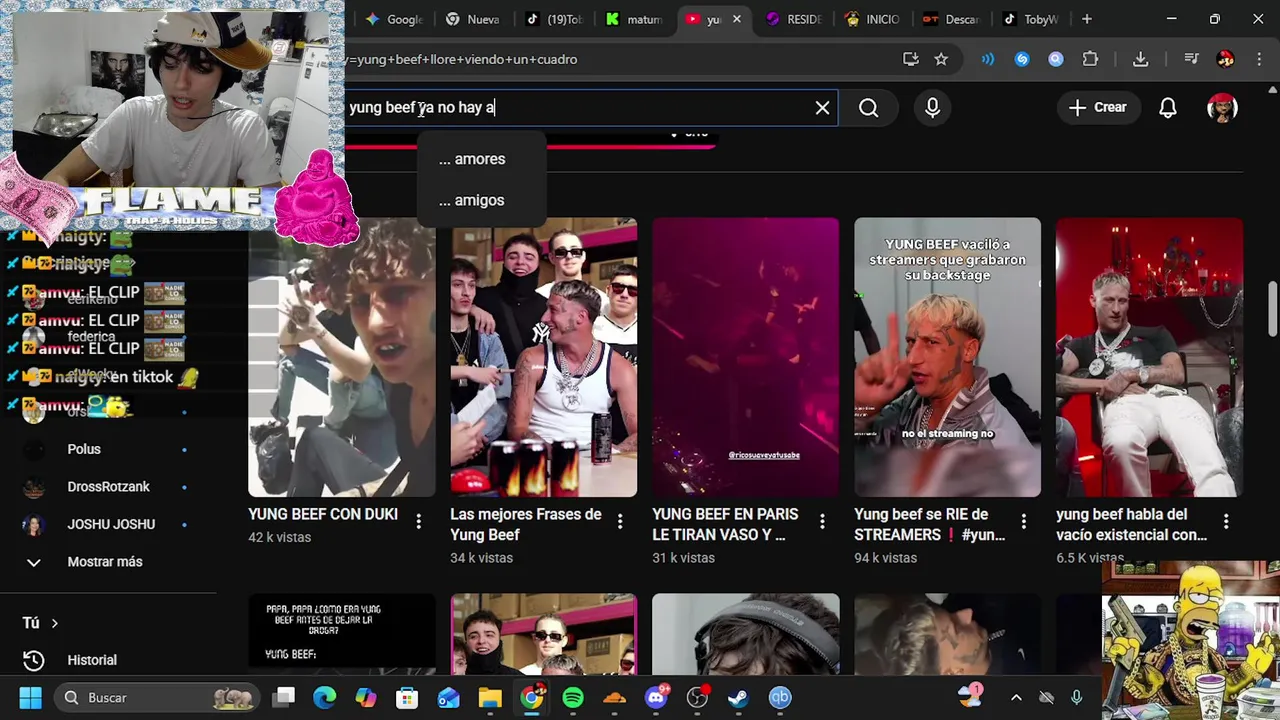Click the page vertical scrollbar
The width and height of the screenshot is (1280, 720).
tap(1272, 308)
